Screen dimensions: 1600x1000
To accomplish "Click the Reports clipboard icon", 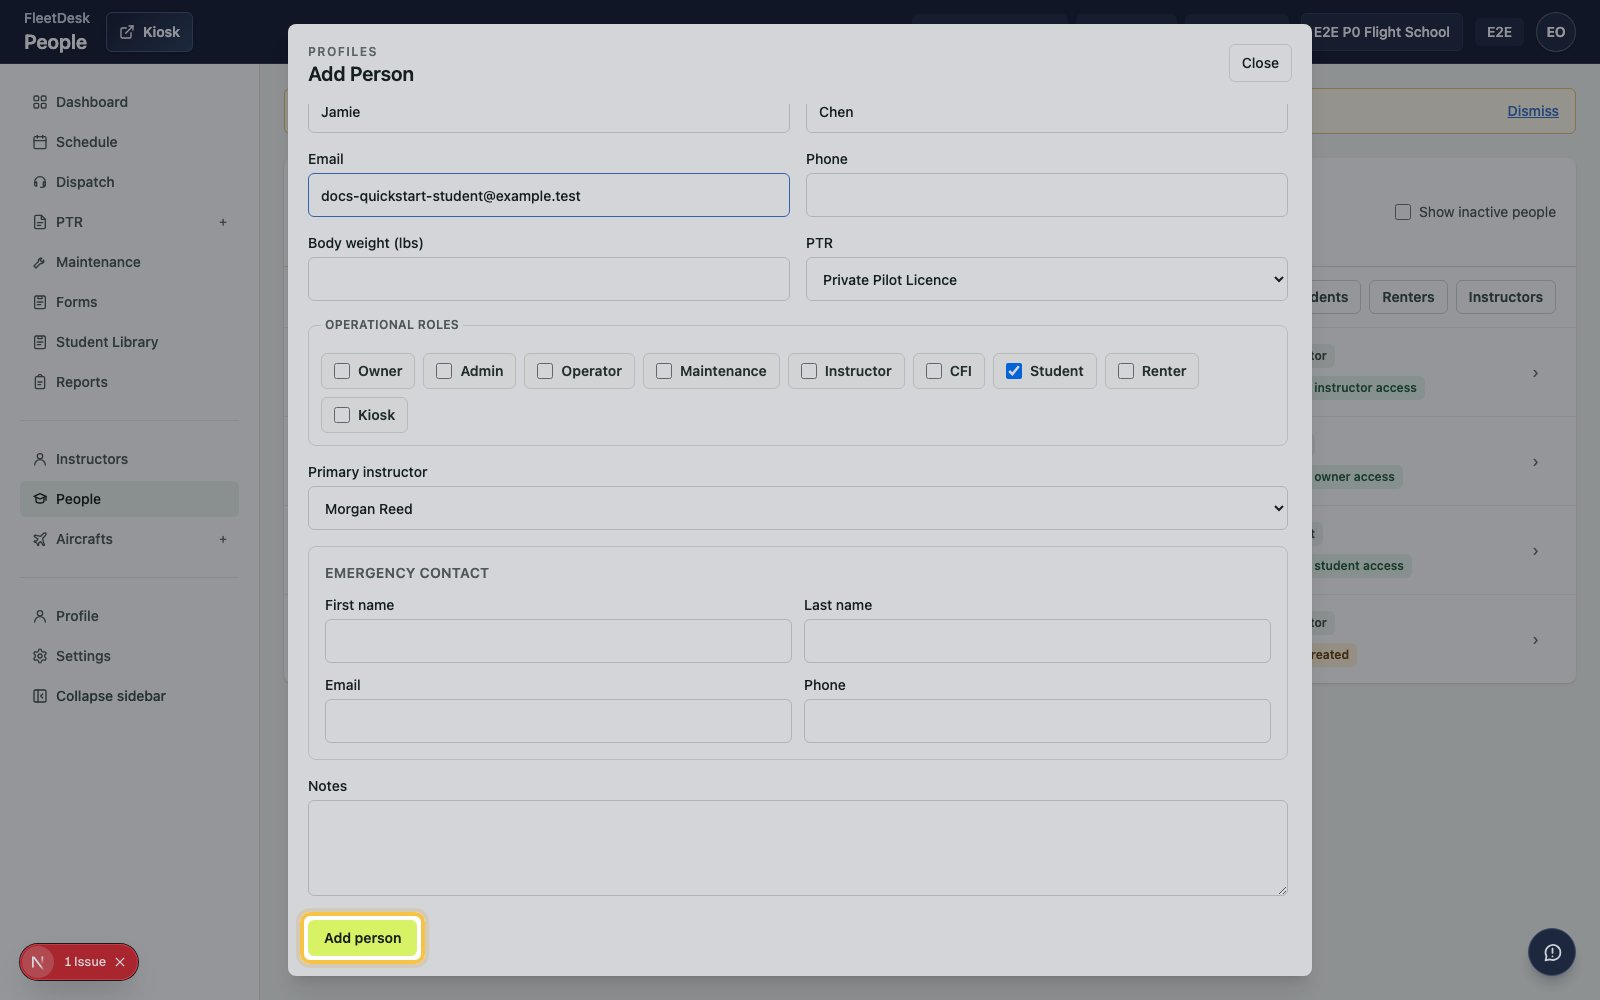I will pos(40,382).
